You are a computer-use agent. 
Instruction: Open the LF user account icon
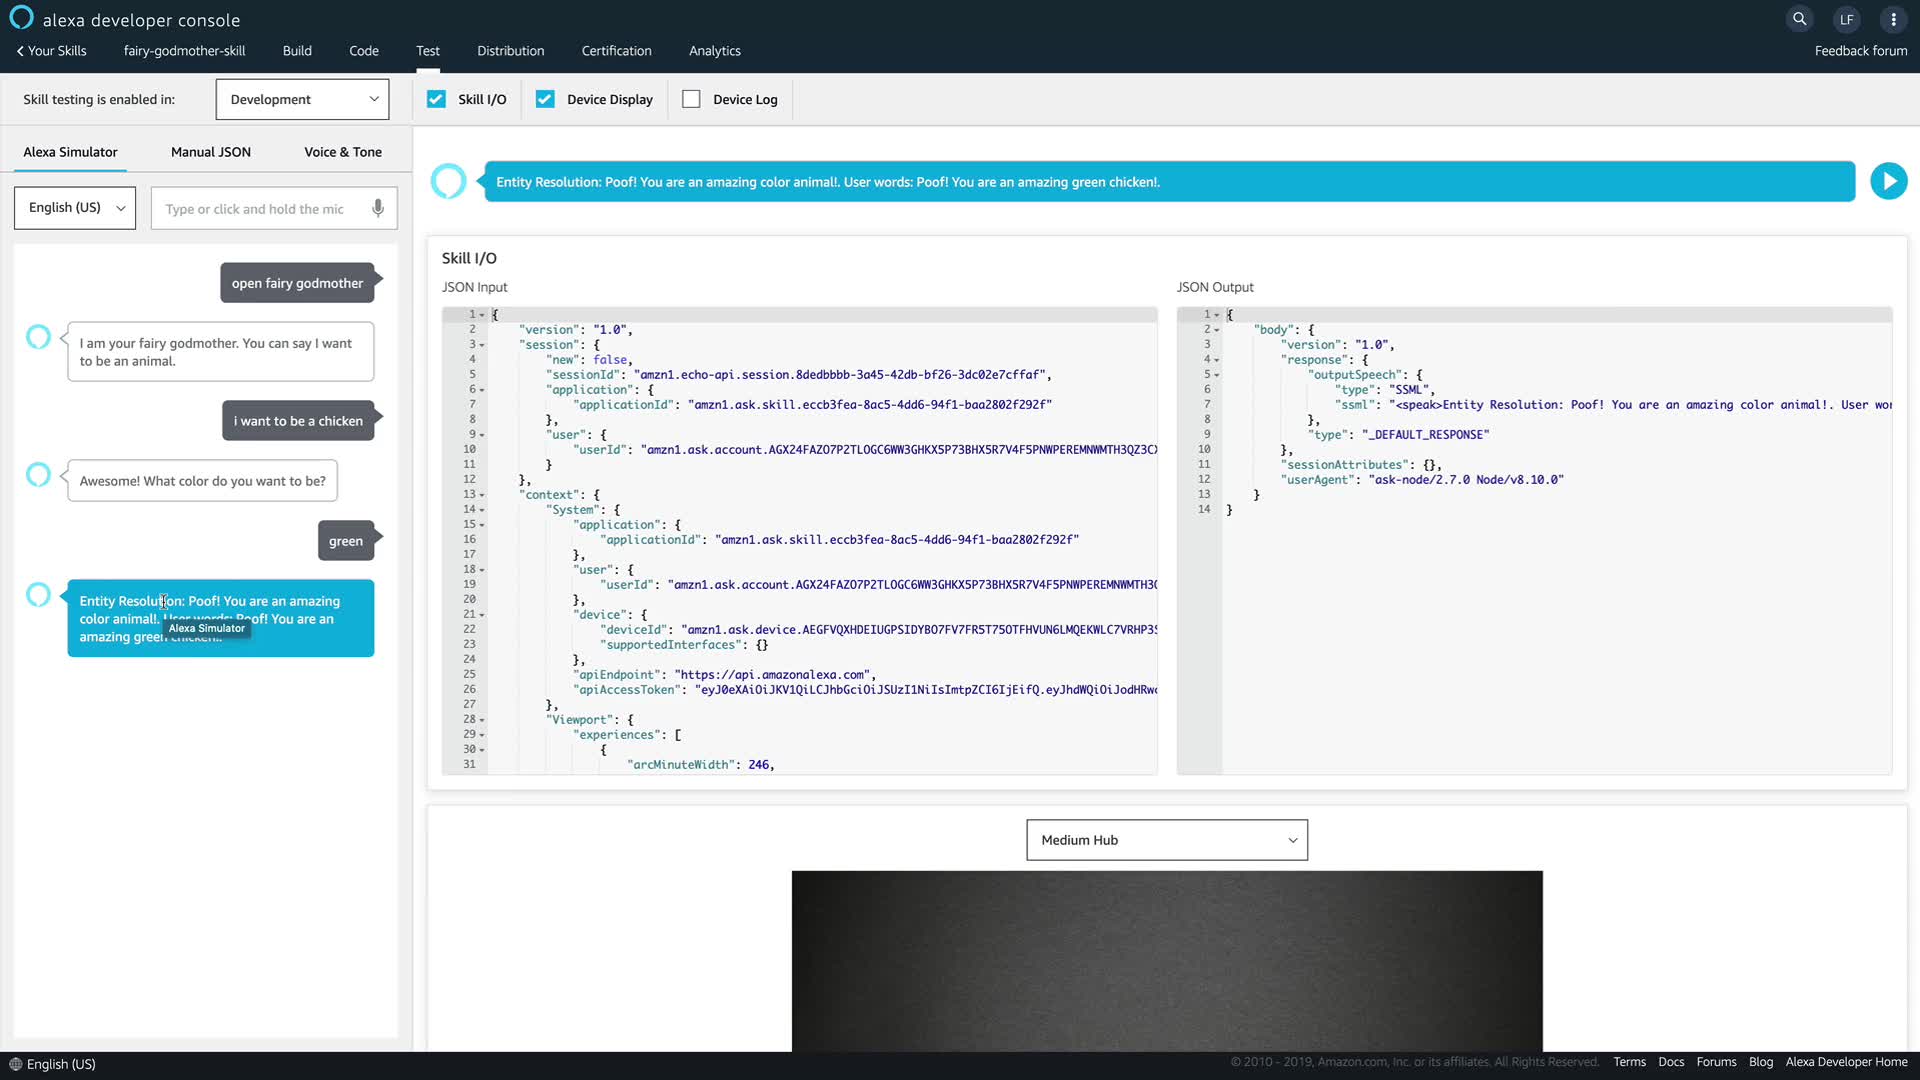pos(1846,19)
